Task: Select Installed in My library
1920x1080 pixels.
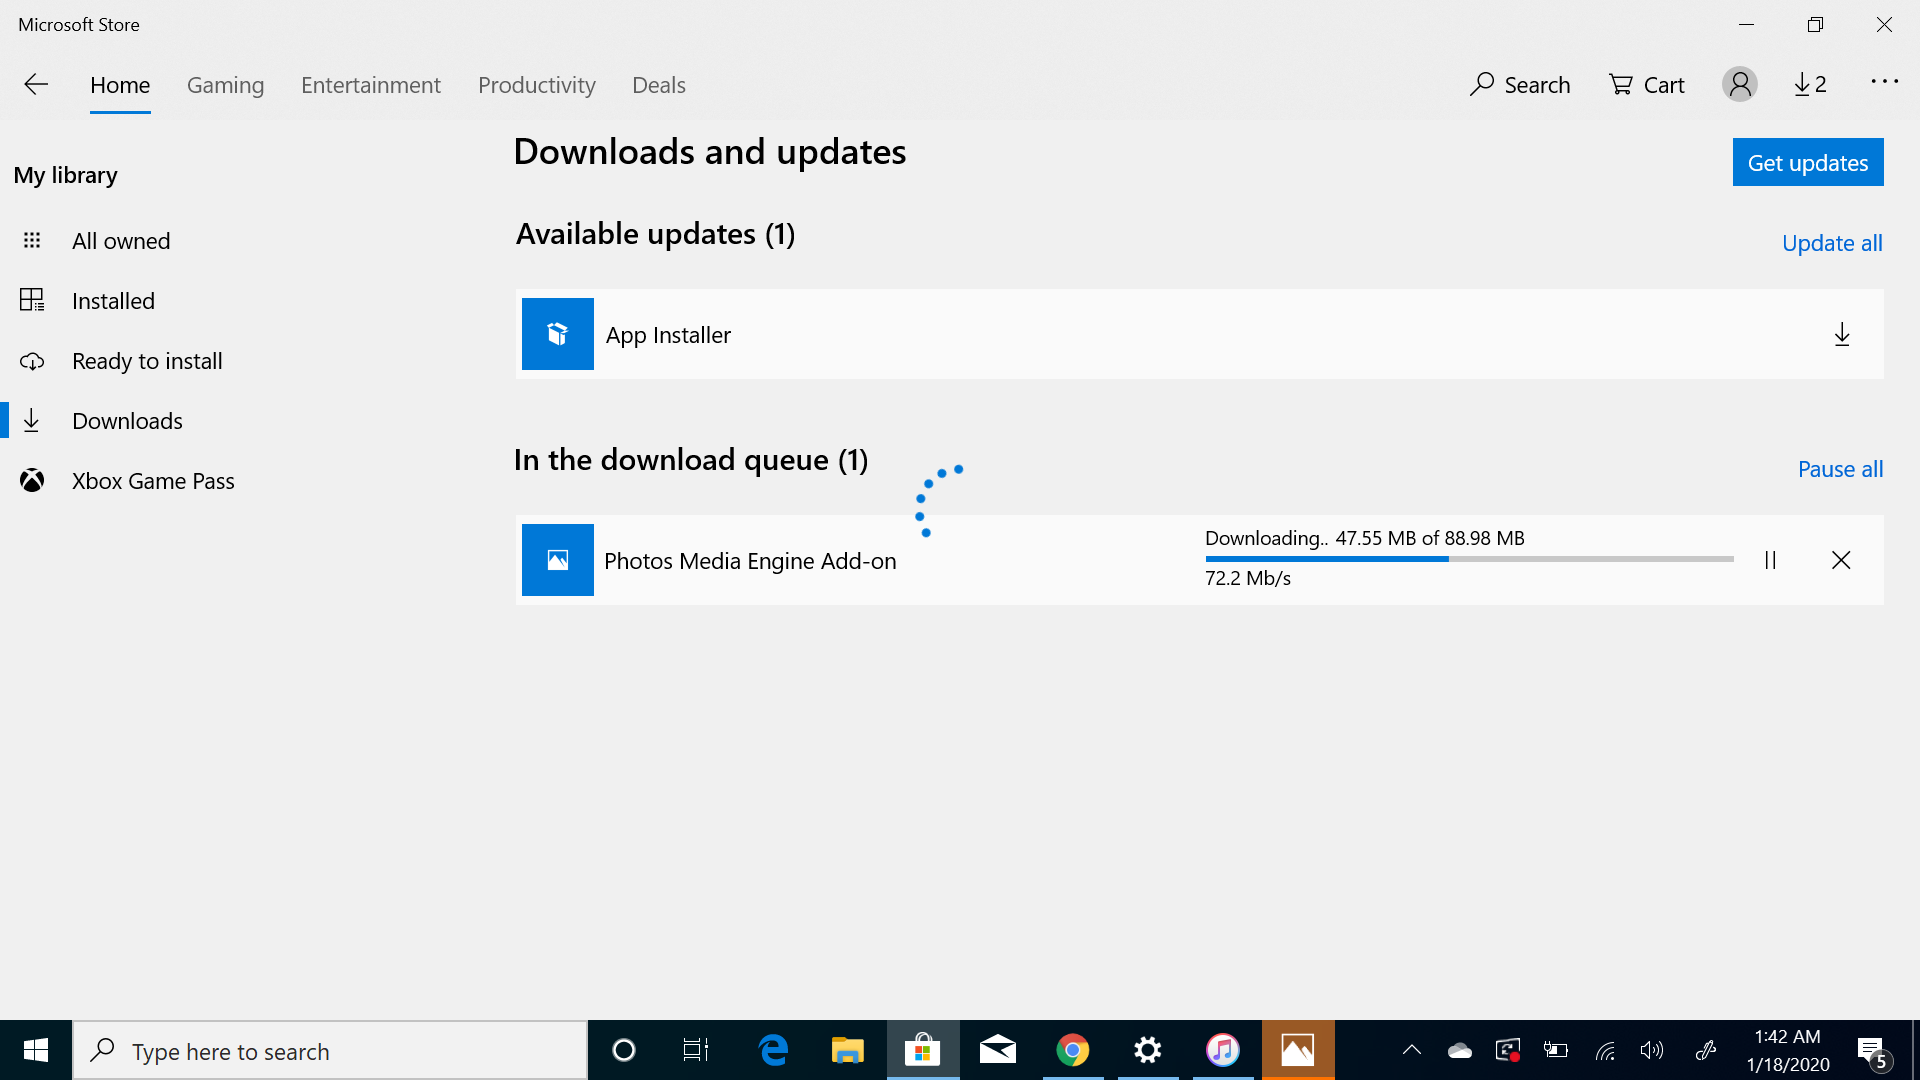Action: pos(113,301)
